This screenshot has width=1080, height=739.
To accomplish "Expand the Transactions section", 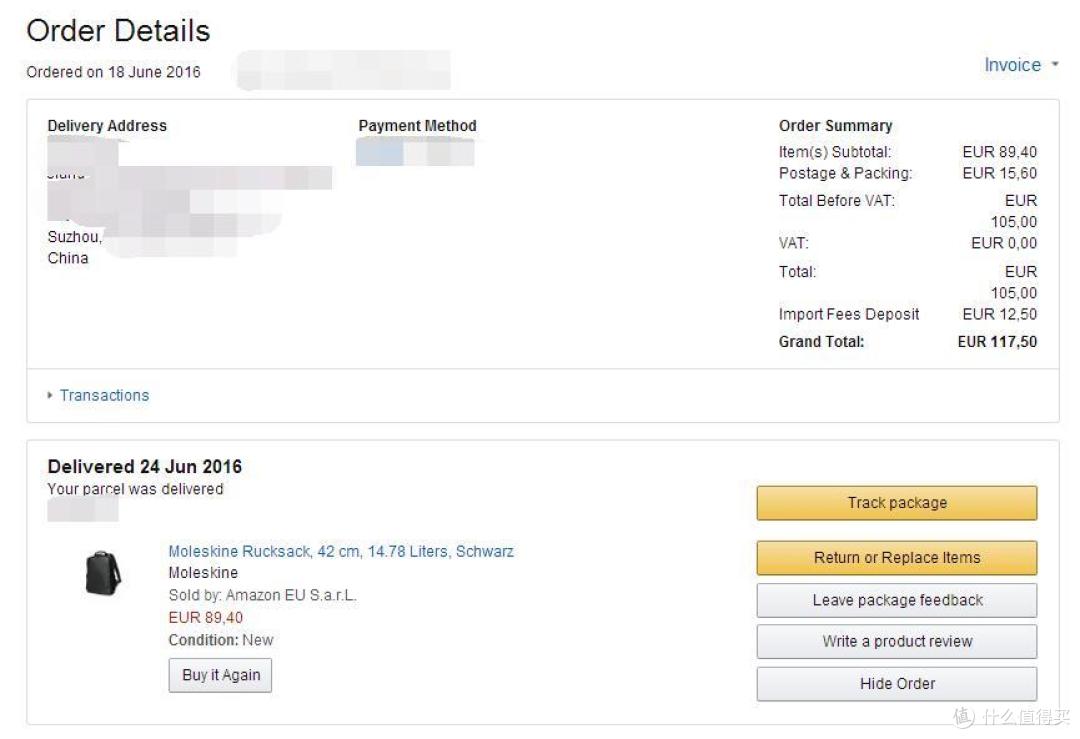I will click(x=104, y=395).
